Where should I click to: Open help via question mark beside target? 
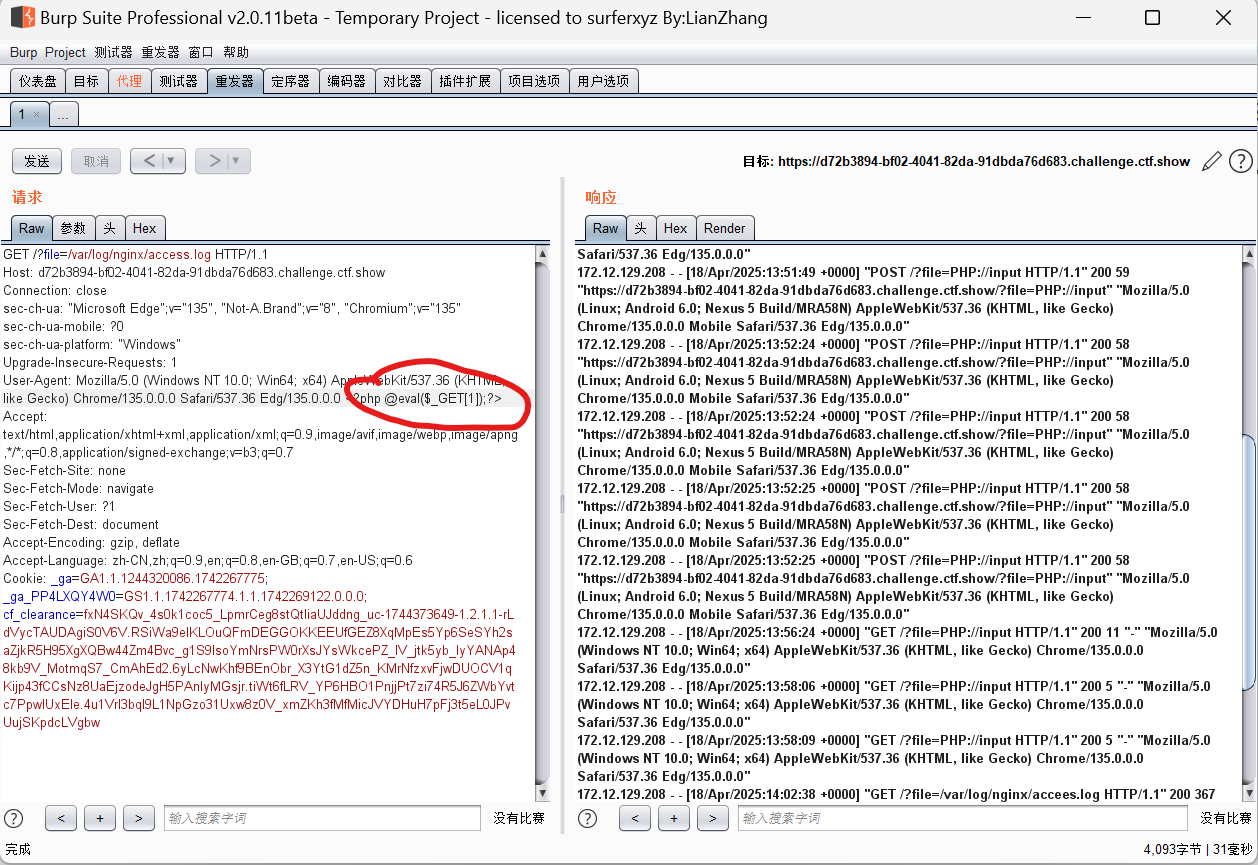click(1240, 161)
